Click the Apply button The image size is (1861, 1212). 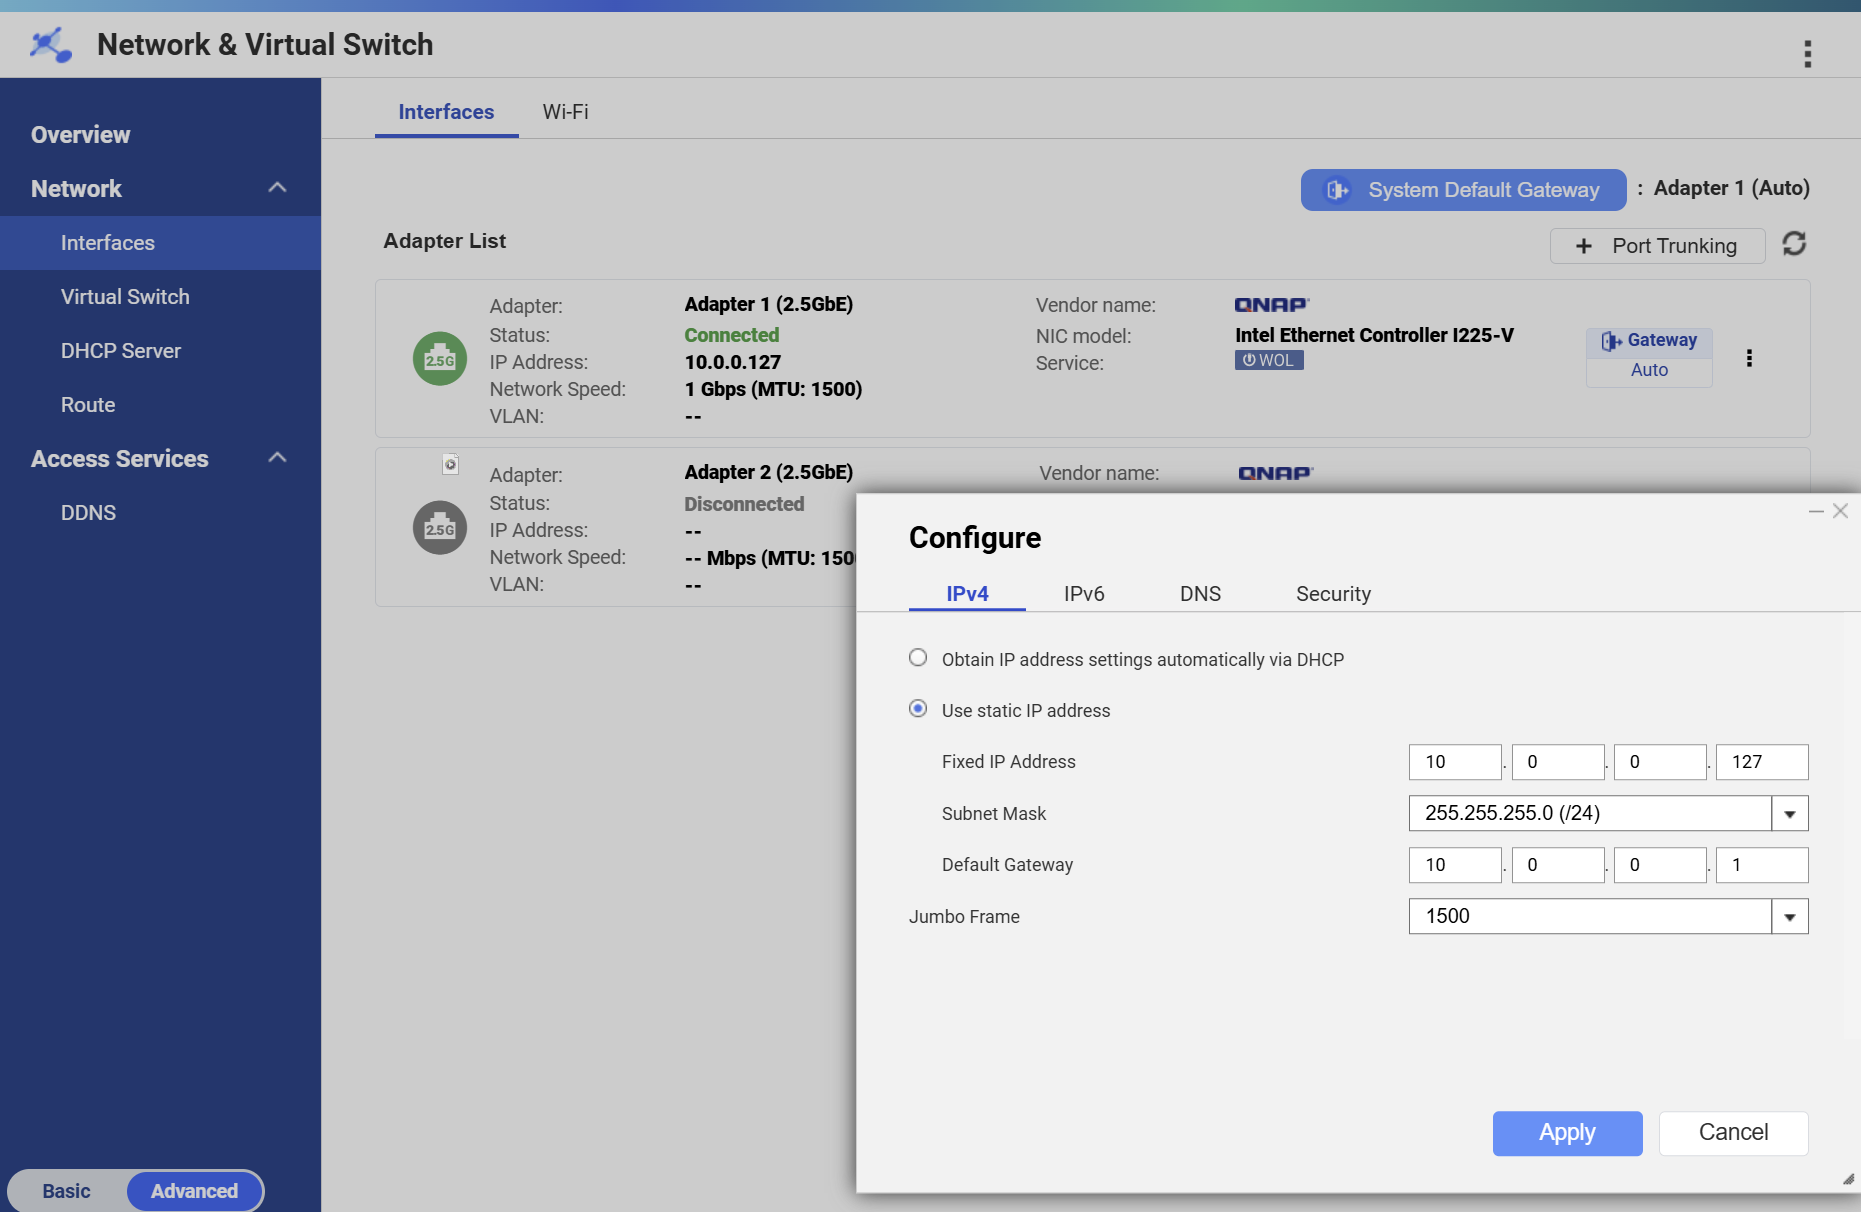[x=1567, y=1133]
